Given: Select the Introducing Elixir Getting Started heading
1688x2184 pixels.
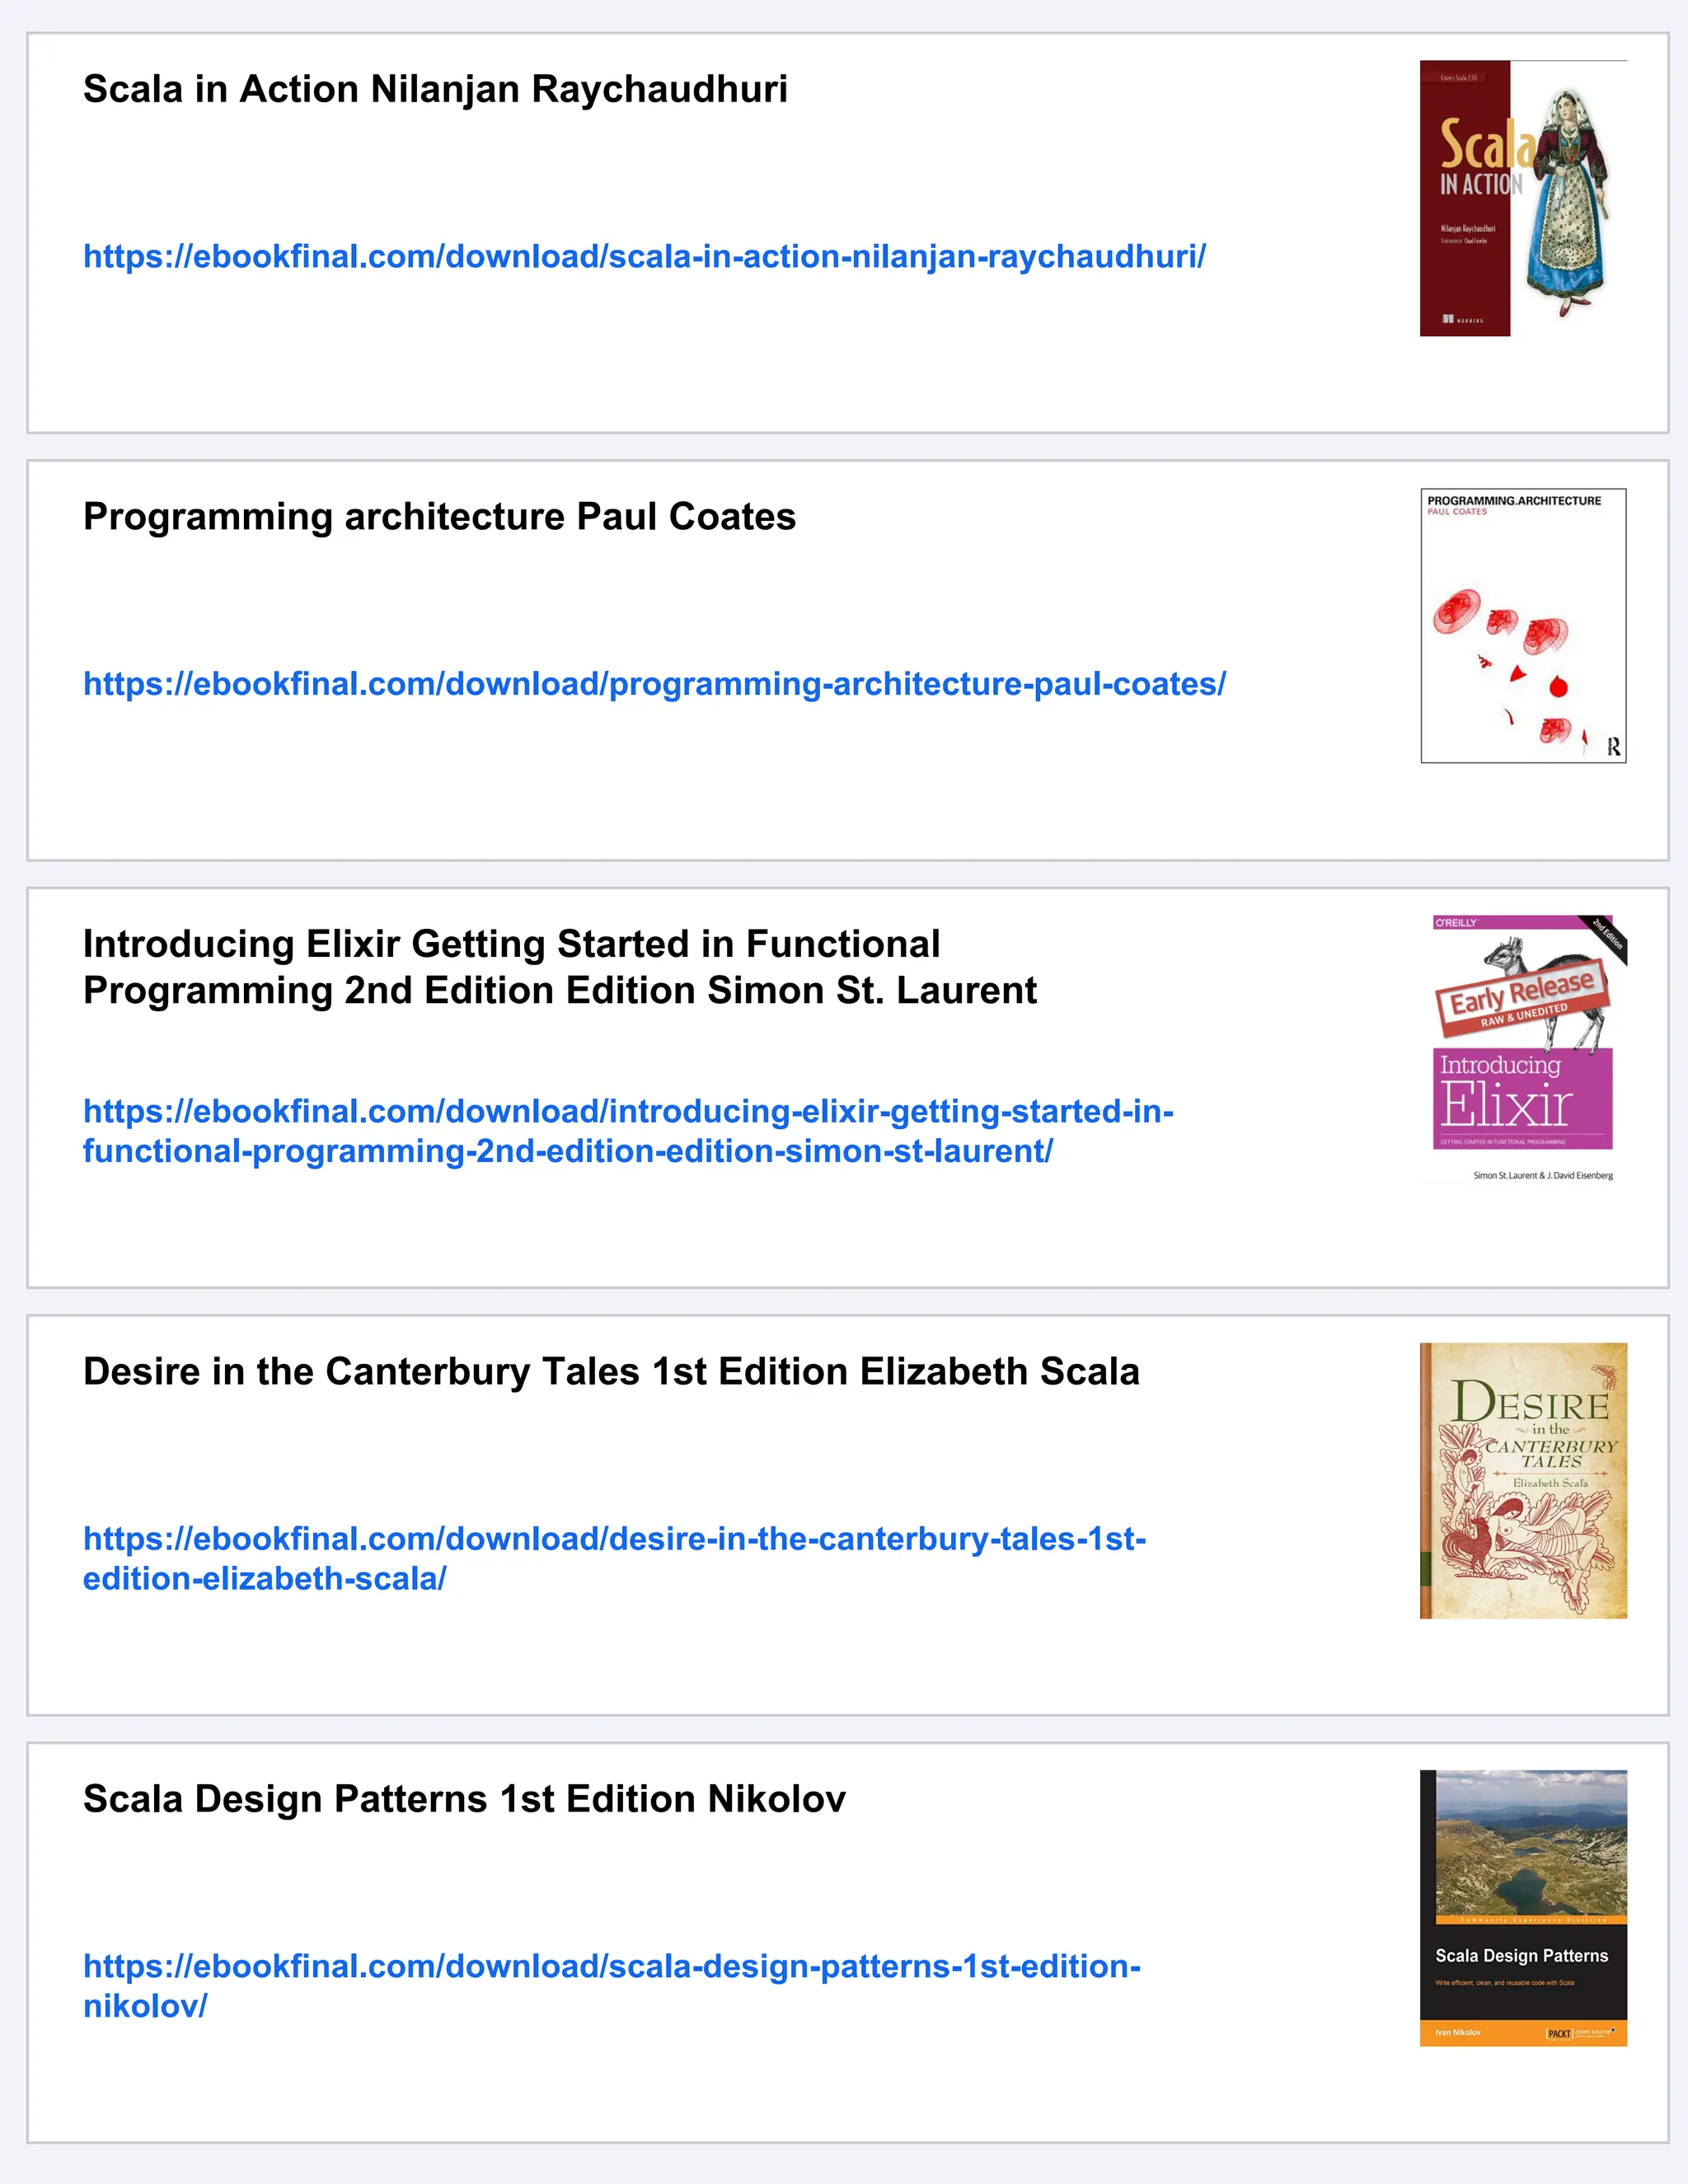Looking at the screenshot, I should pos(560,967).
